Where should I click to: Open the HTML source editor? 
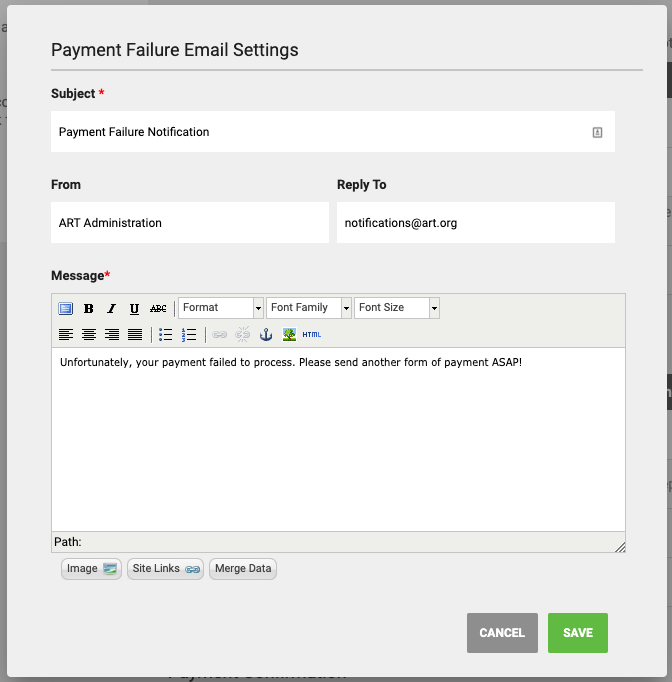coord(312,334)
